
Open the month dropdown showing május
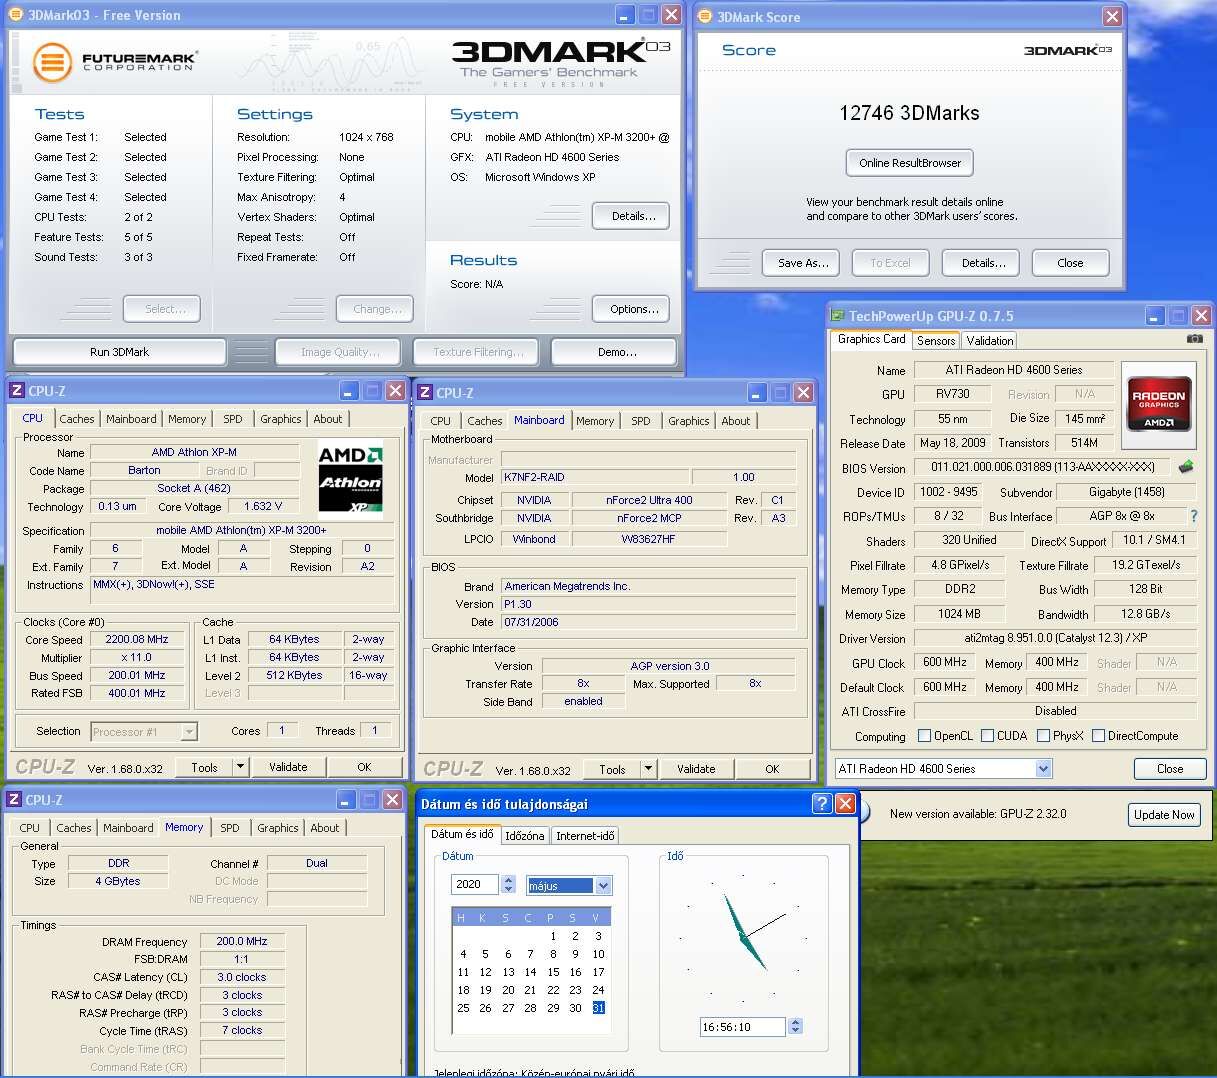click(x=602, y=885)
